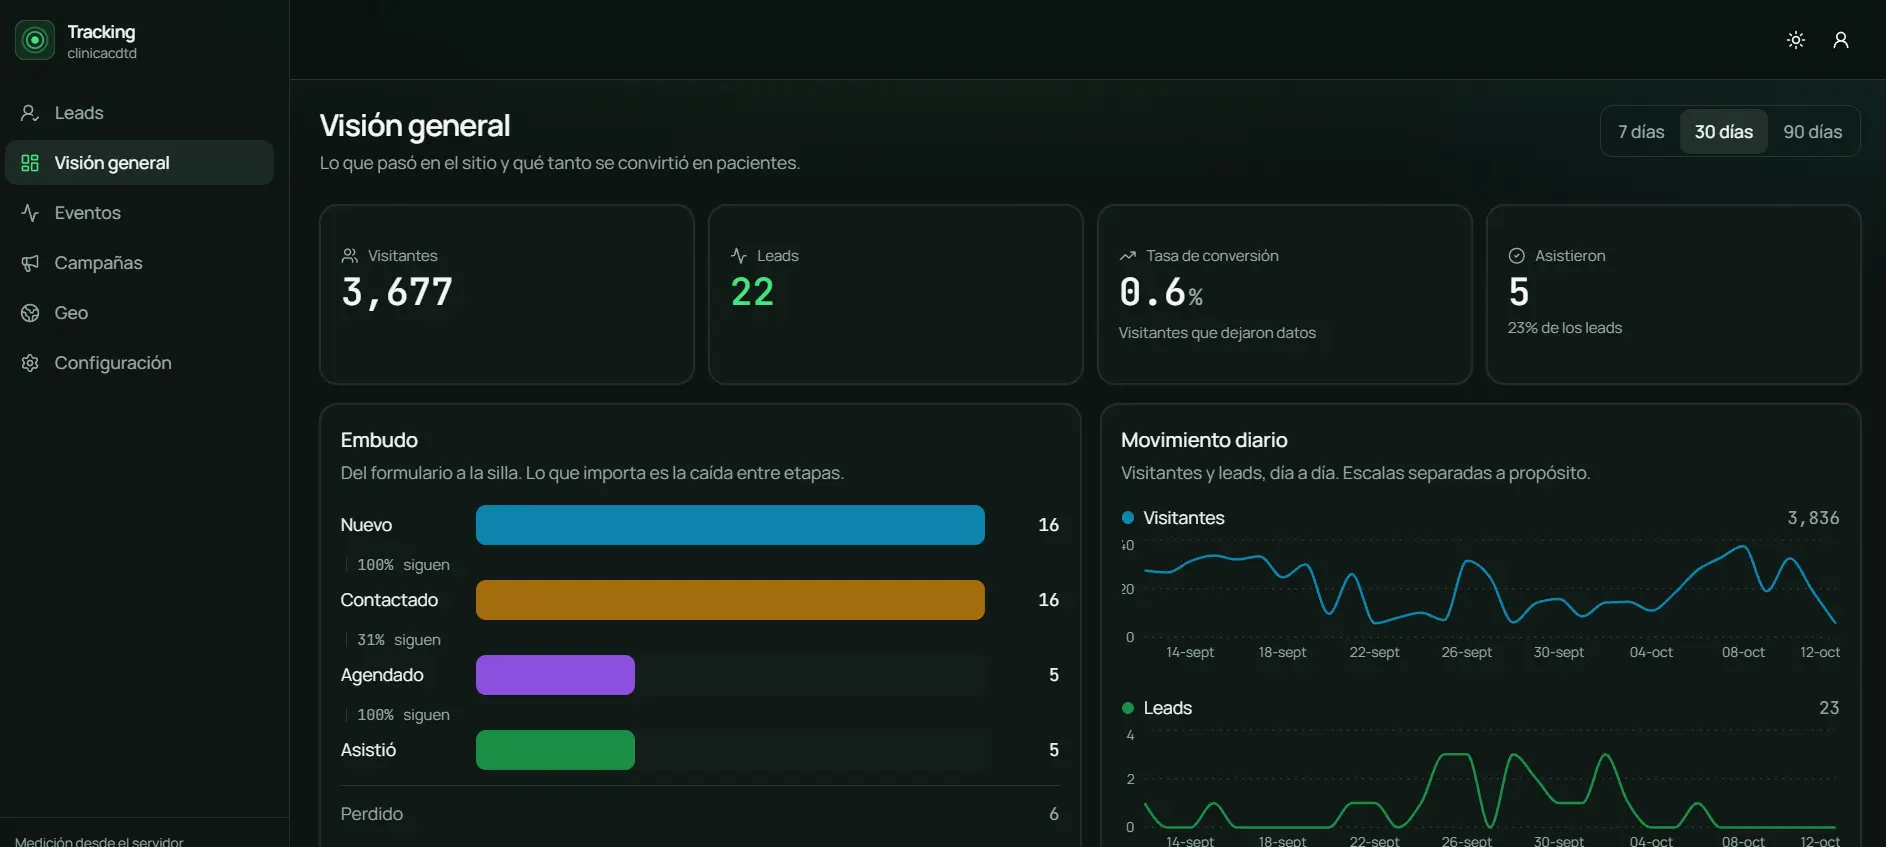1886x847 pixels.
Task: Click the Eventos activity icon
Action: click(30, 213)
